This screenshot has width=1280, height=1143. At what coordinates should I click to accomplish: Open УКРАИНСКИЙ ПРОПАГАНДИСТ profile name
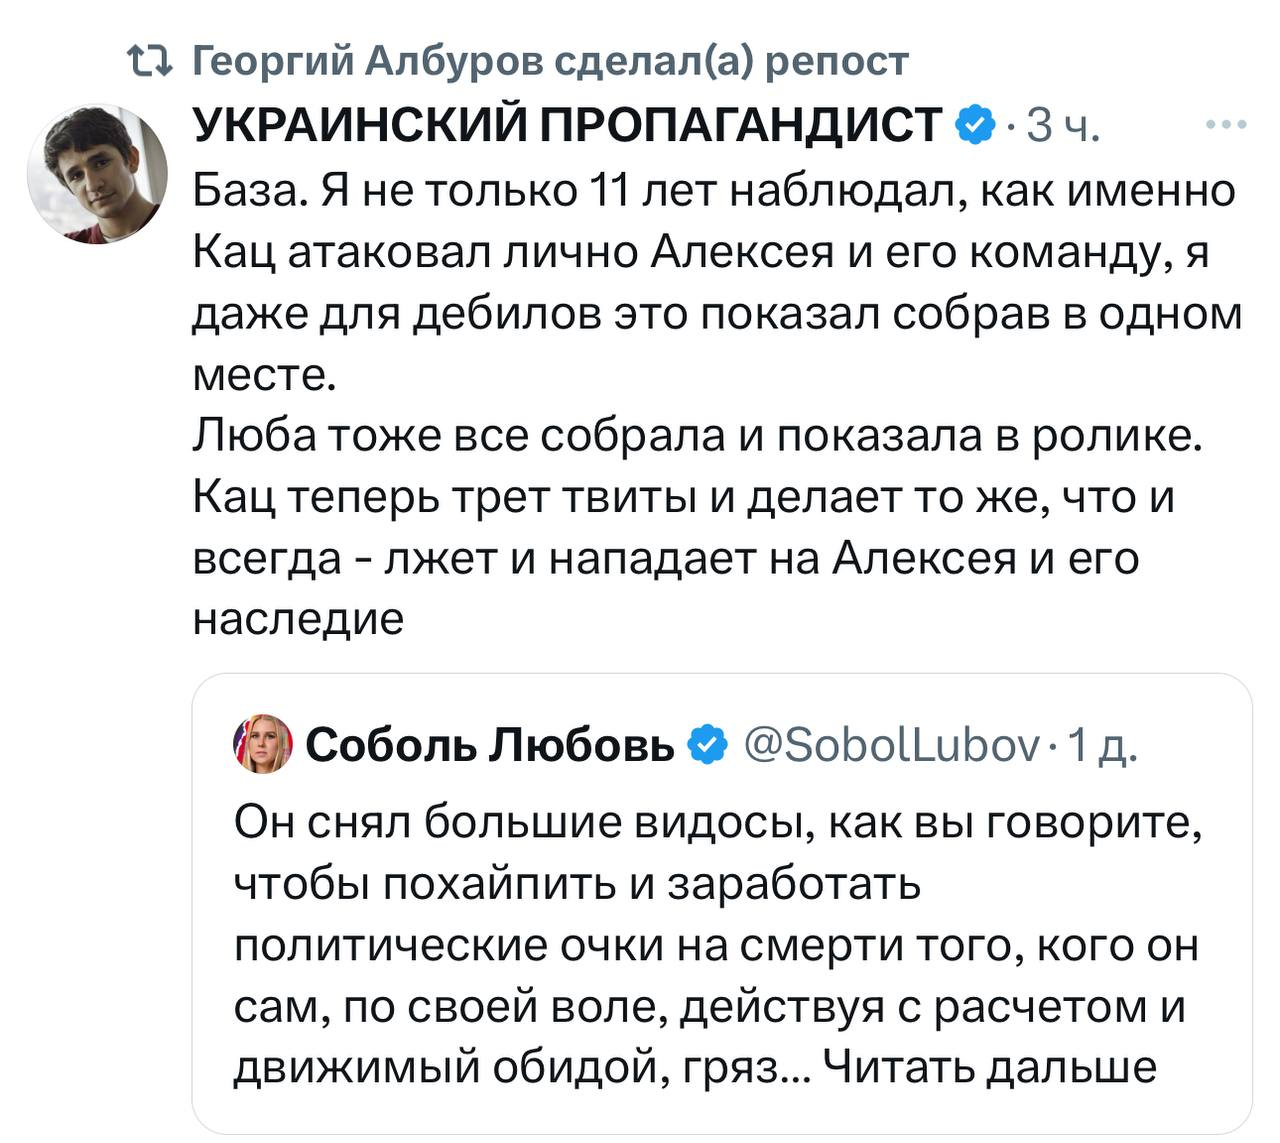click(567, 125)
